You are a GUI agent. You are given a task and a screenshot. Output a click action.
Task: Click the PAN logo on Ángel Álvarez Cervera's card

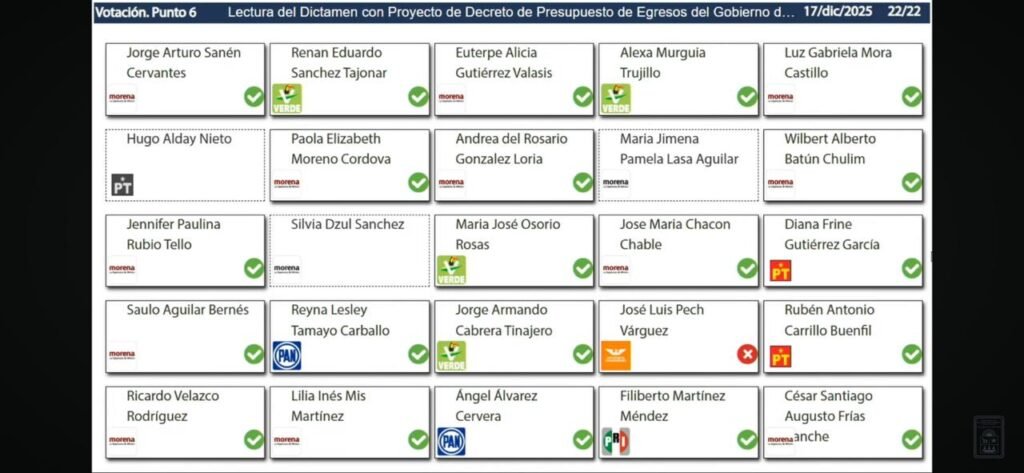tap(451, 441)
